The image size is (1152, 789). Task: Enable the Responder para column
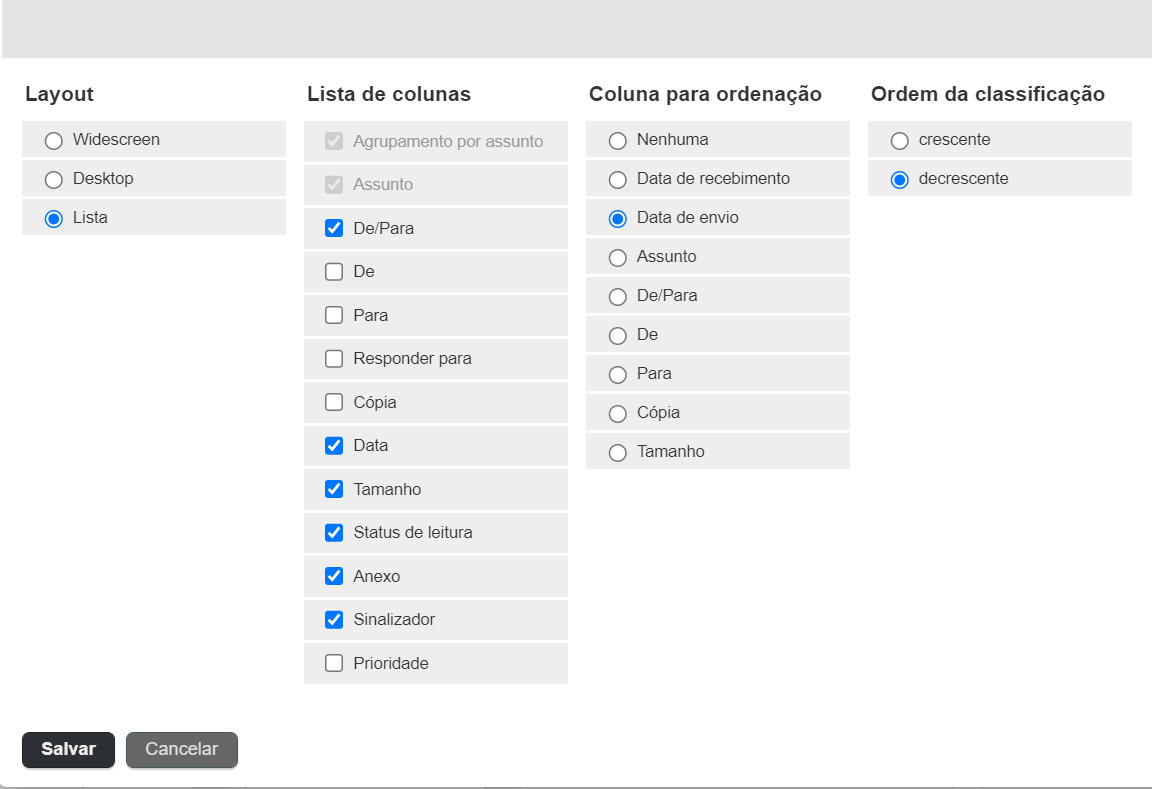coord(334,359)
